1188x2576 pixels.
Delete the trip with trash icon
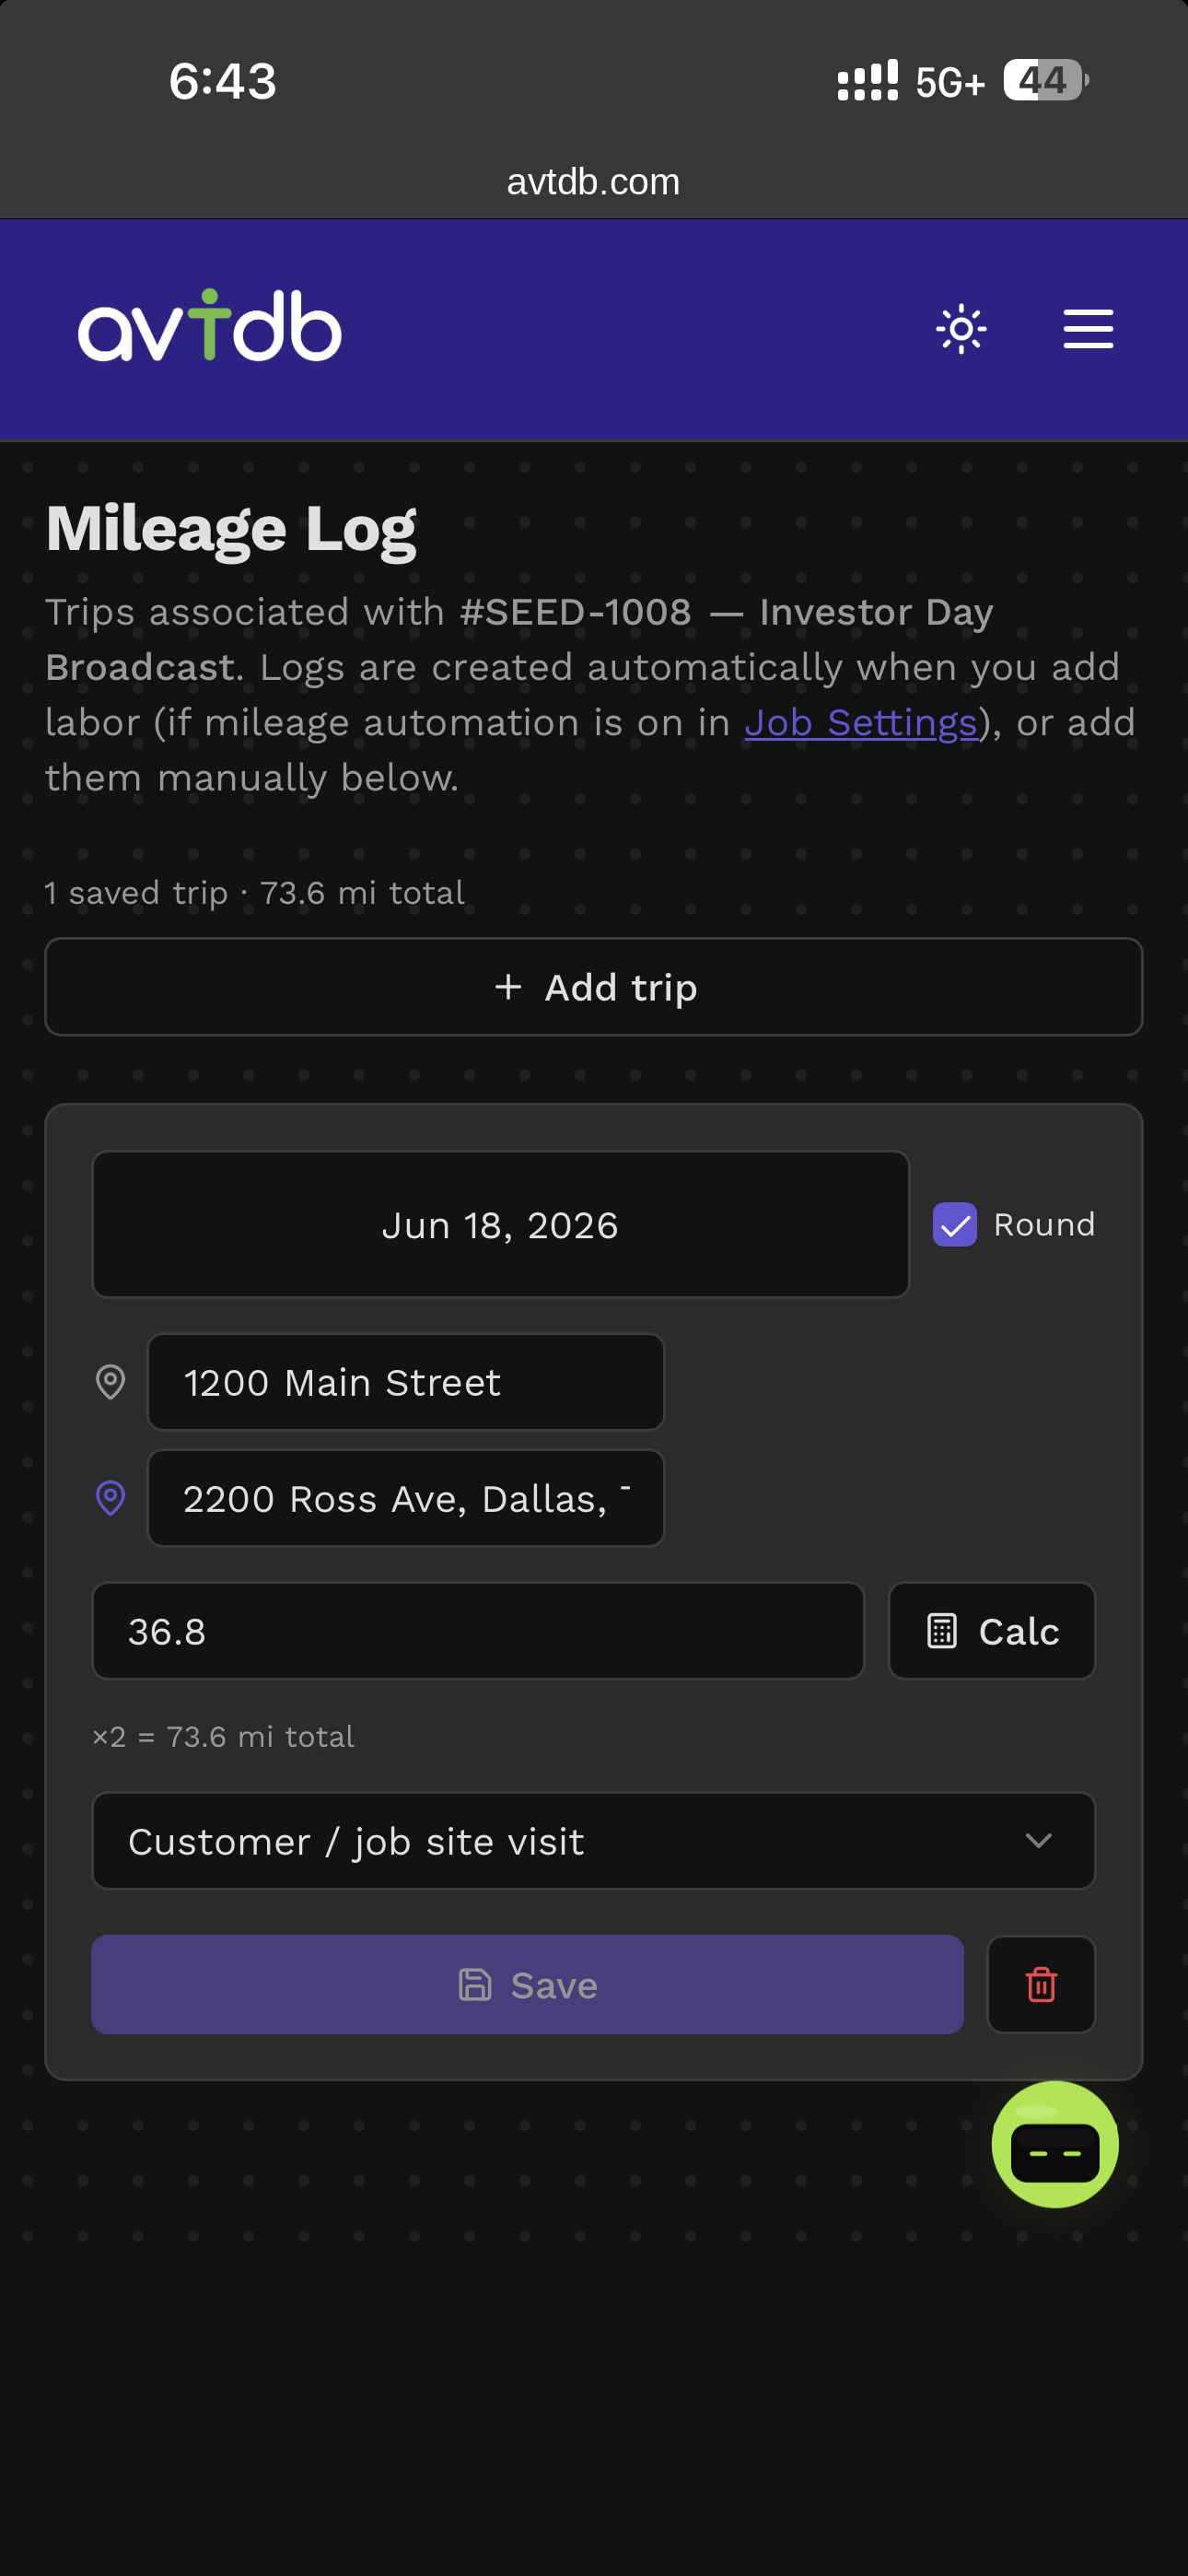point(1041,1984)
